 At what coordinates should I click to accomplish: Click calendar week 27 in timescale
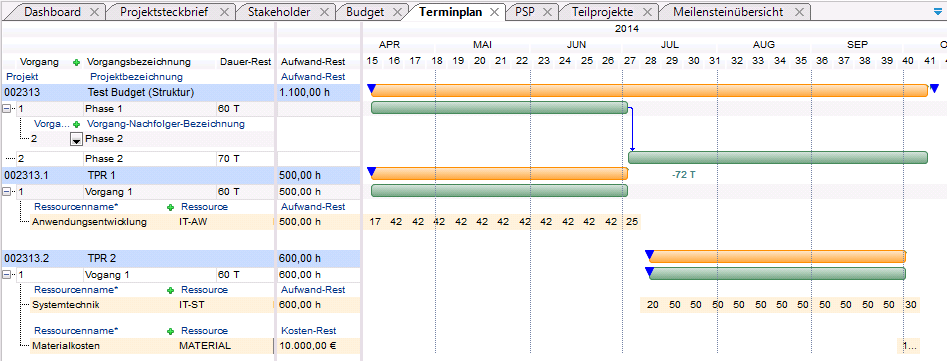(x=630, y=61)
